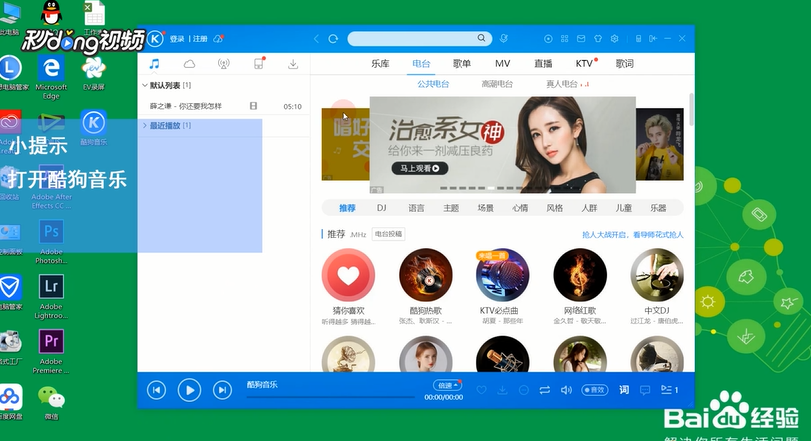Open the 酷狗热歌 radio station
The image size is (811, 441).
tap(425, 275)
